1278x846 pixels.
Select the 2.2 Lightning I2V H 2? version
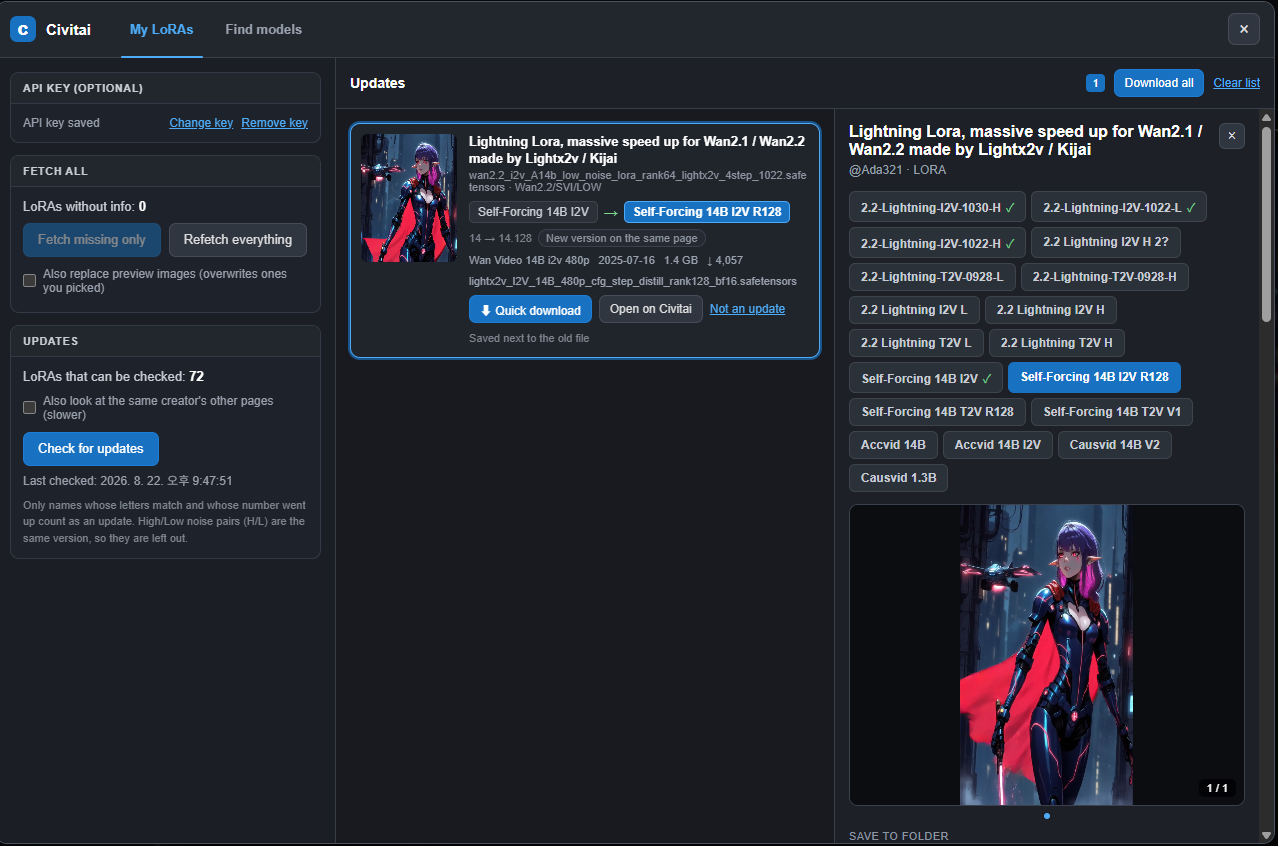click(1106, 242)
